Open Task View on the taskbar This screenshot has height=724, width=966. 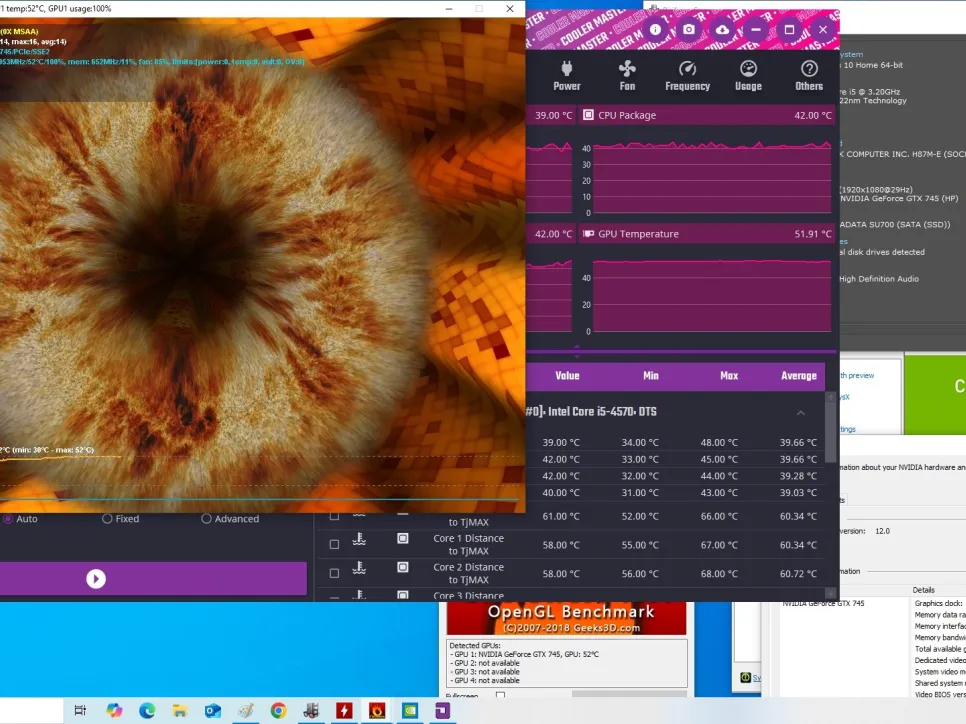click(80, 710)
